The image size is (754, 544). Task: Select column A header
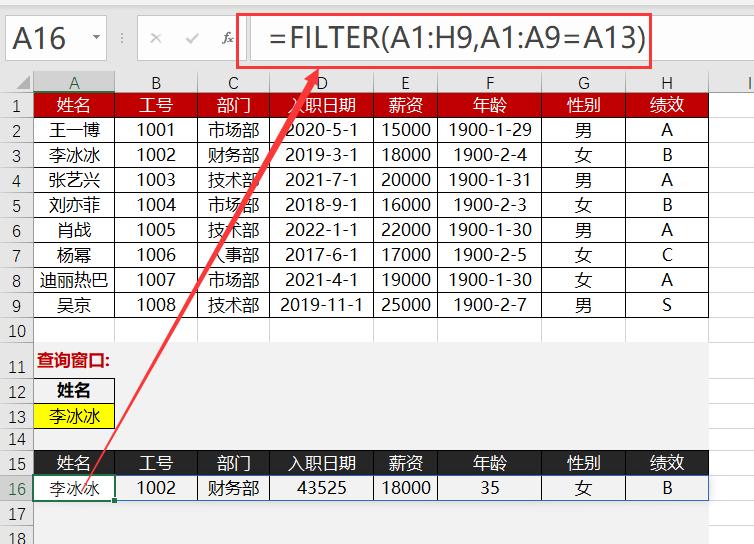(x=74, y=83)
